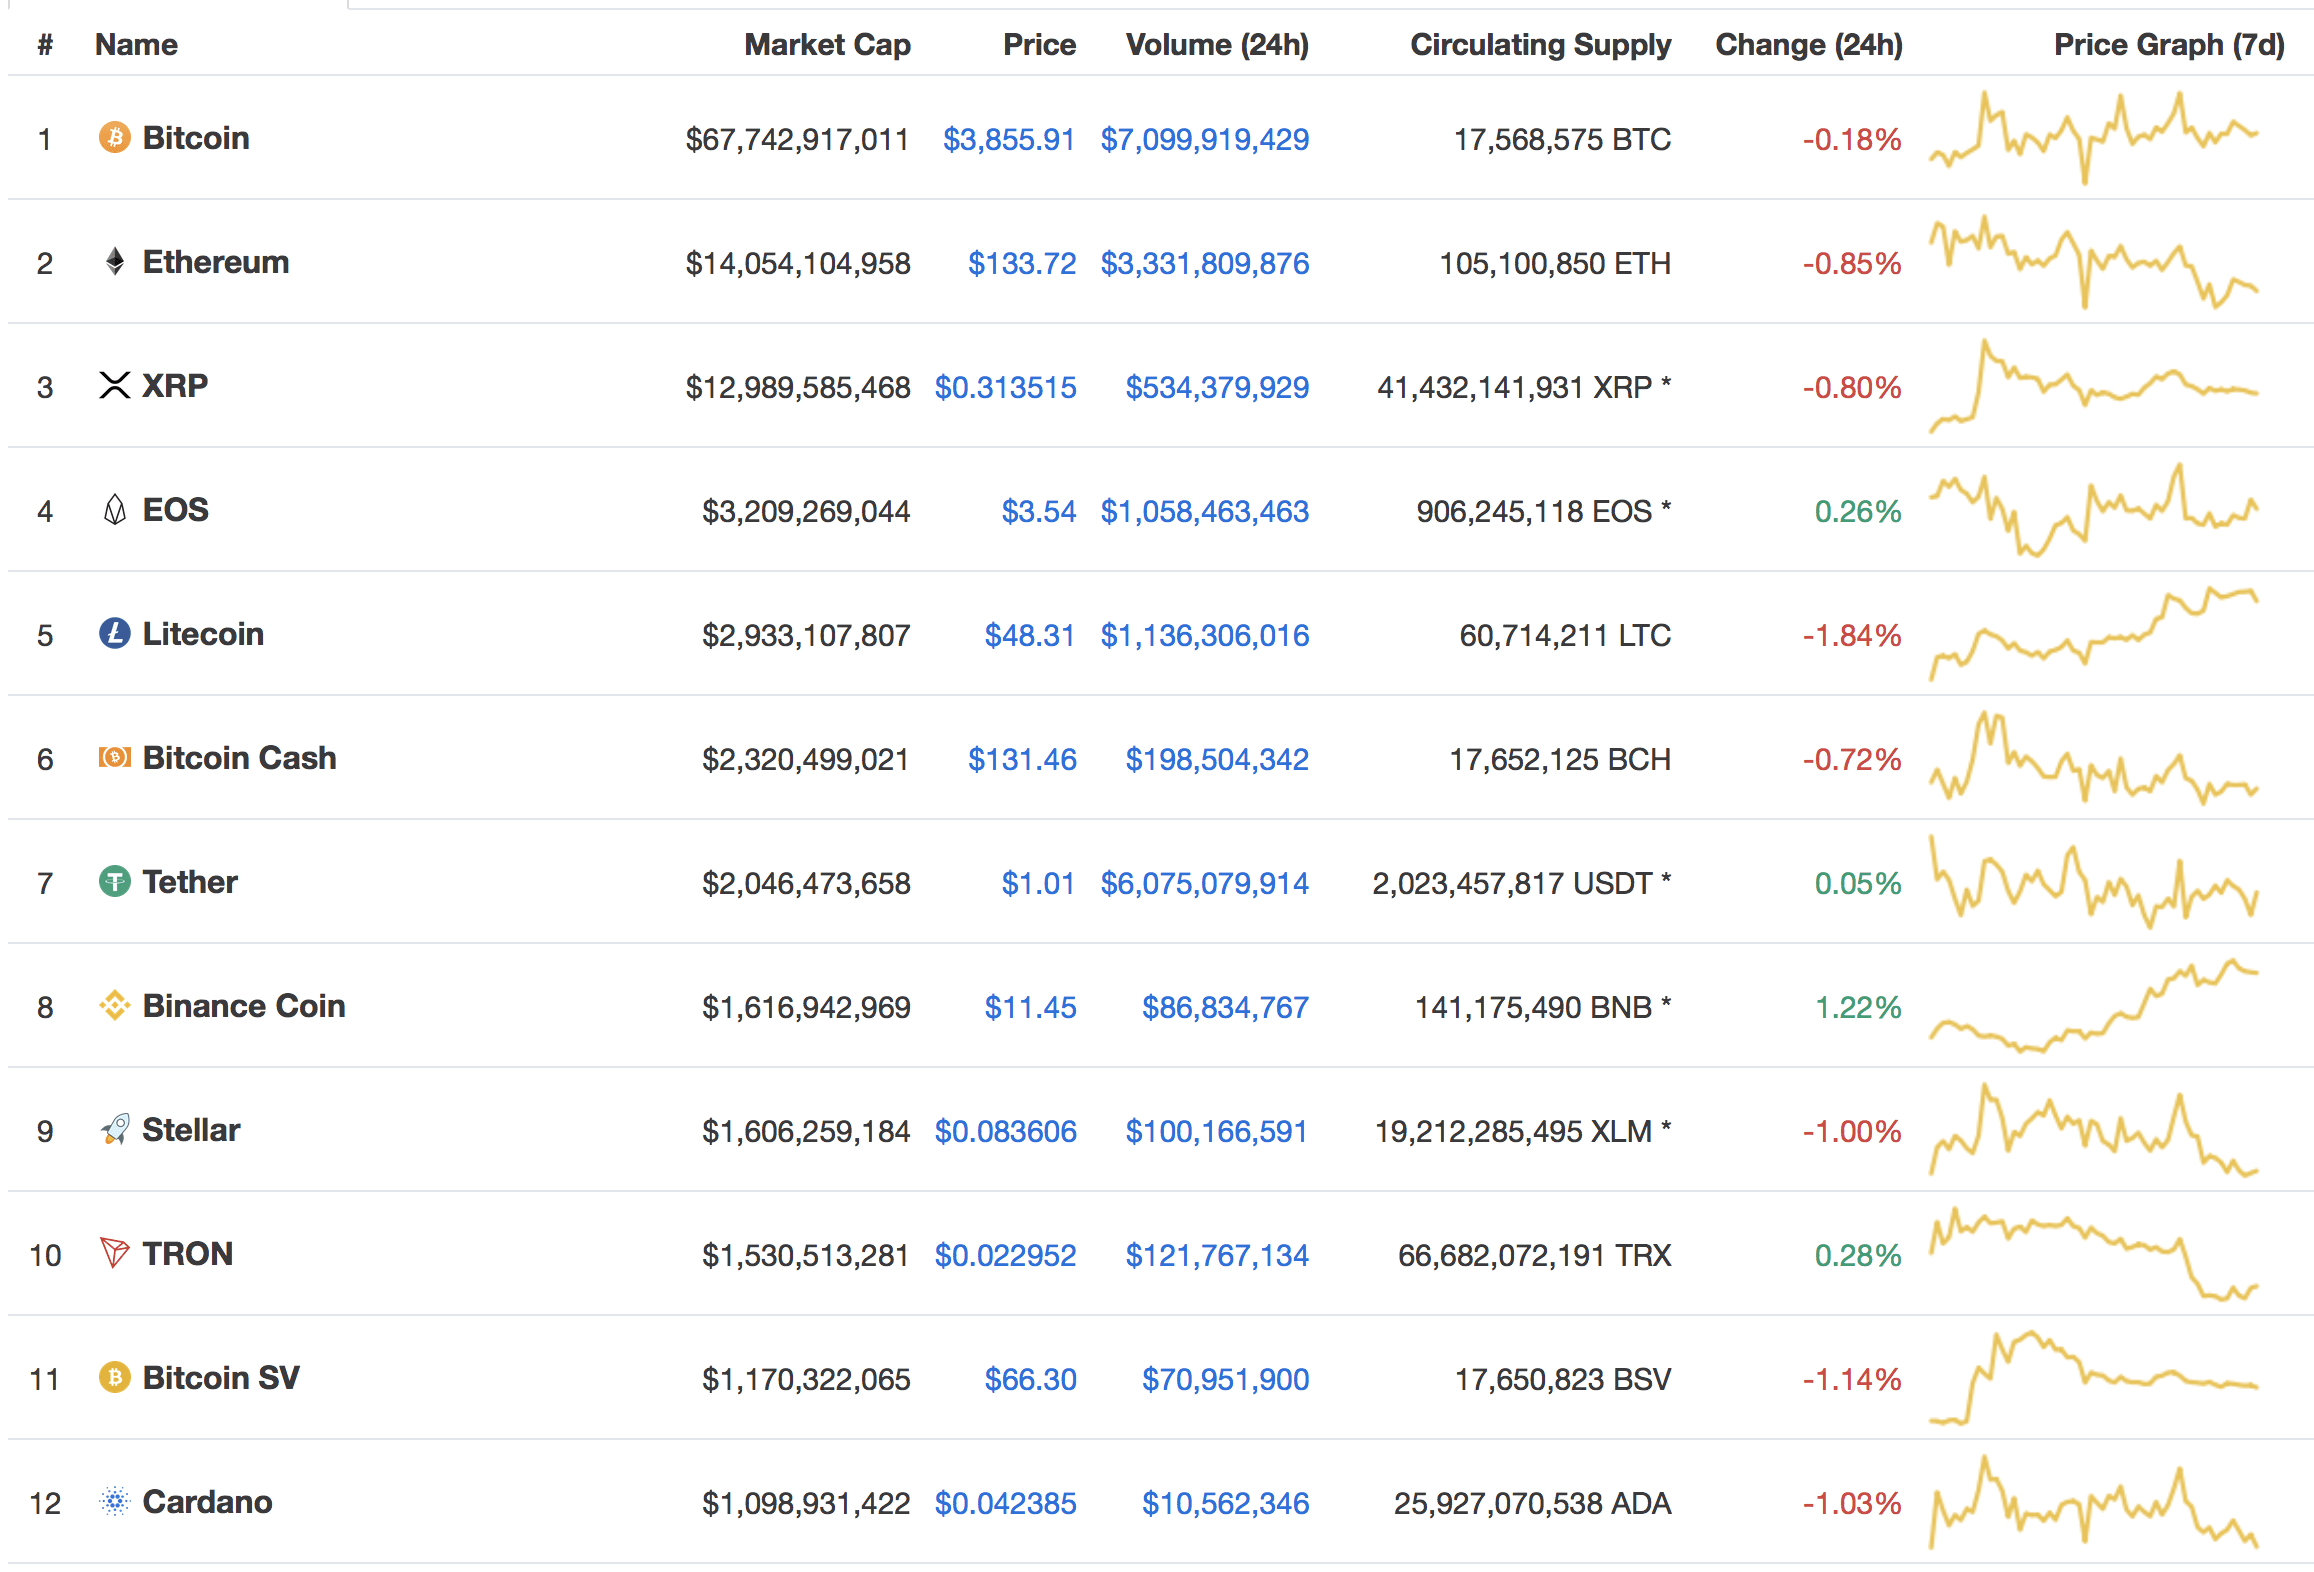Click EOS price $3.54

[x=1039, y=511]
